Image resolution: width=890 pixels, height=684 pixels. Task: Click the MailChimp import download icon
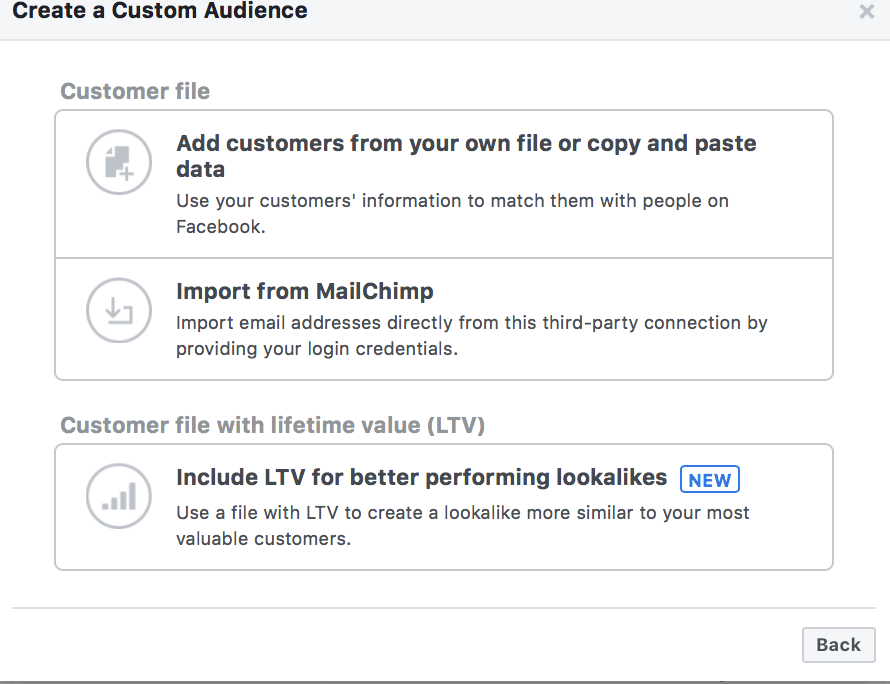pyautogui.click(x=119, y=310)
